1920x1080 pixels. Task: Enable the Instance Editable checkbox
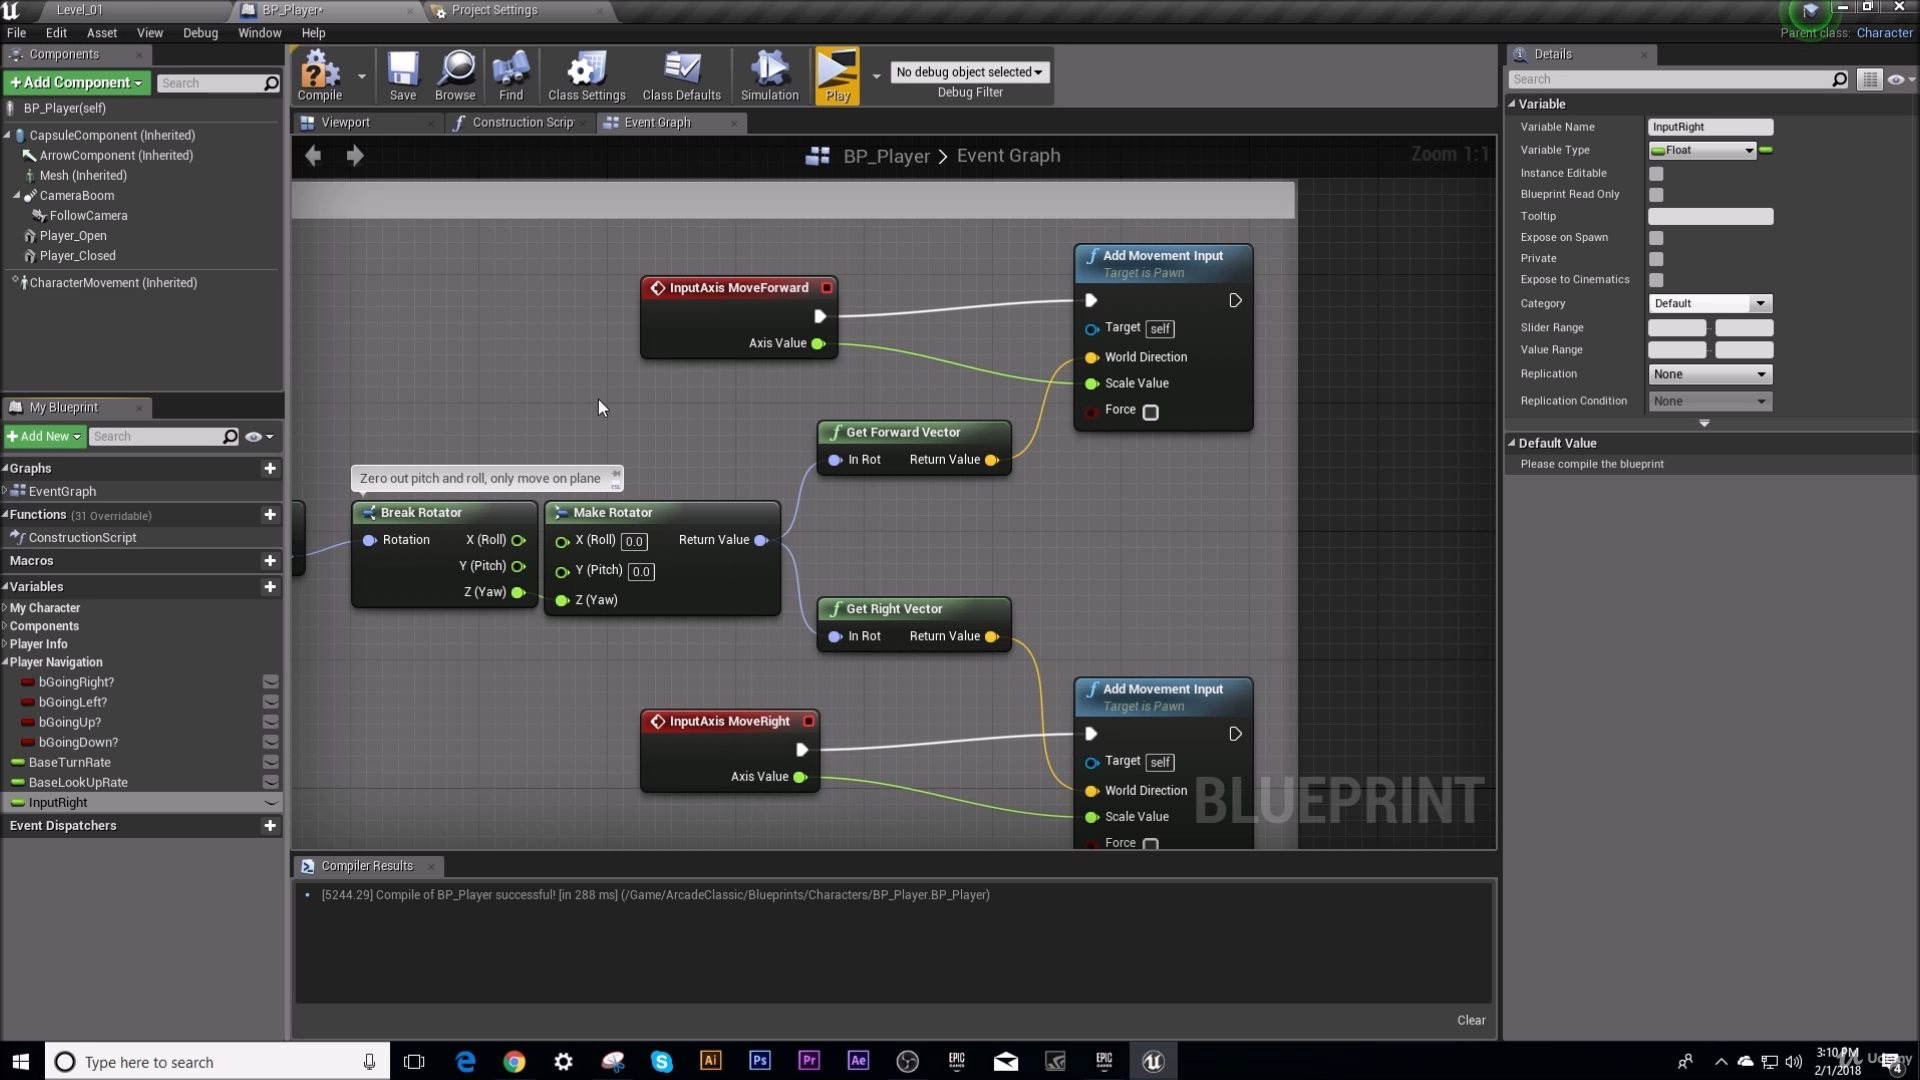tap(1656, 174)
